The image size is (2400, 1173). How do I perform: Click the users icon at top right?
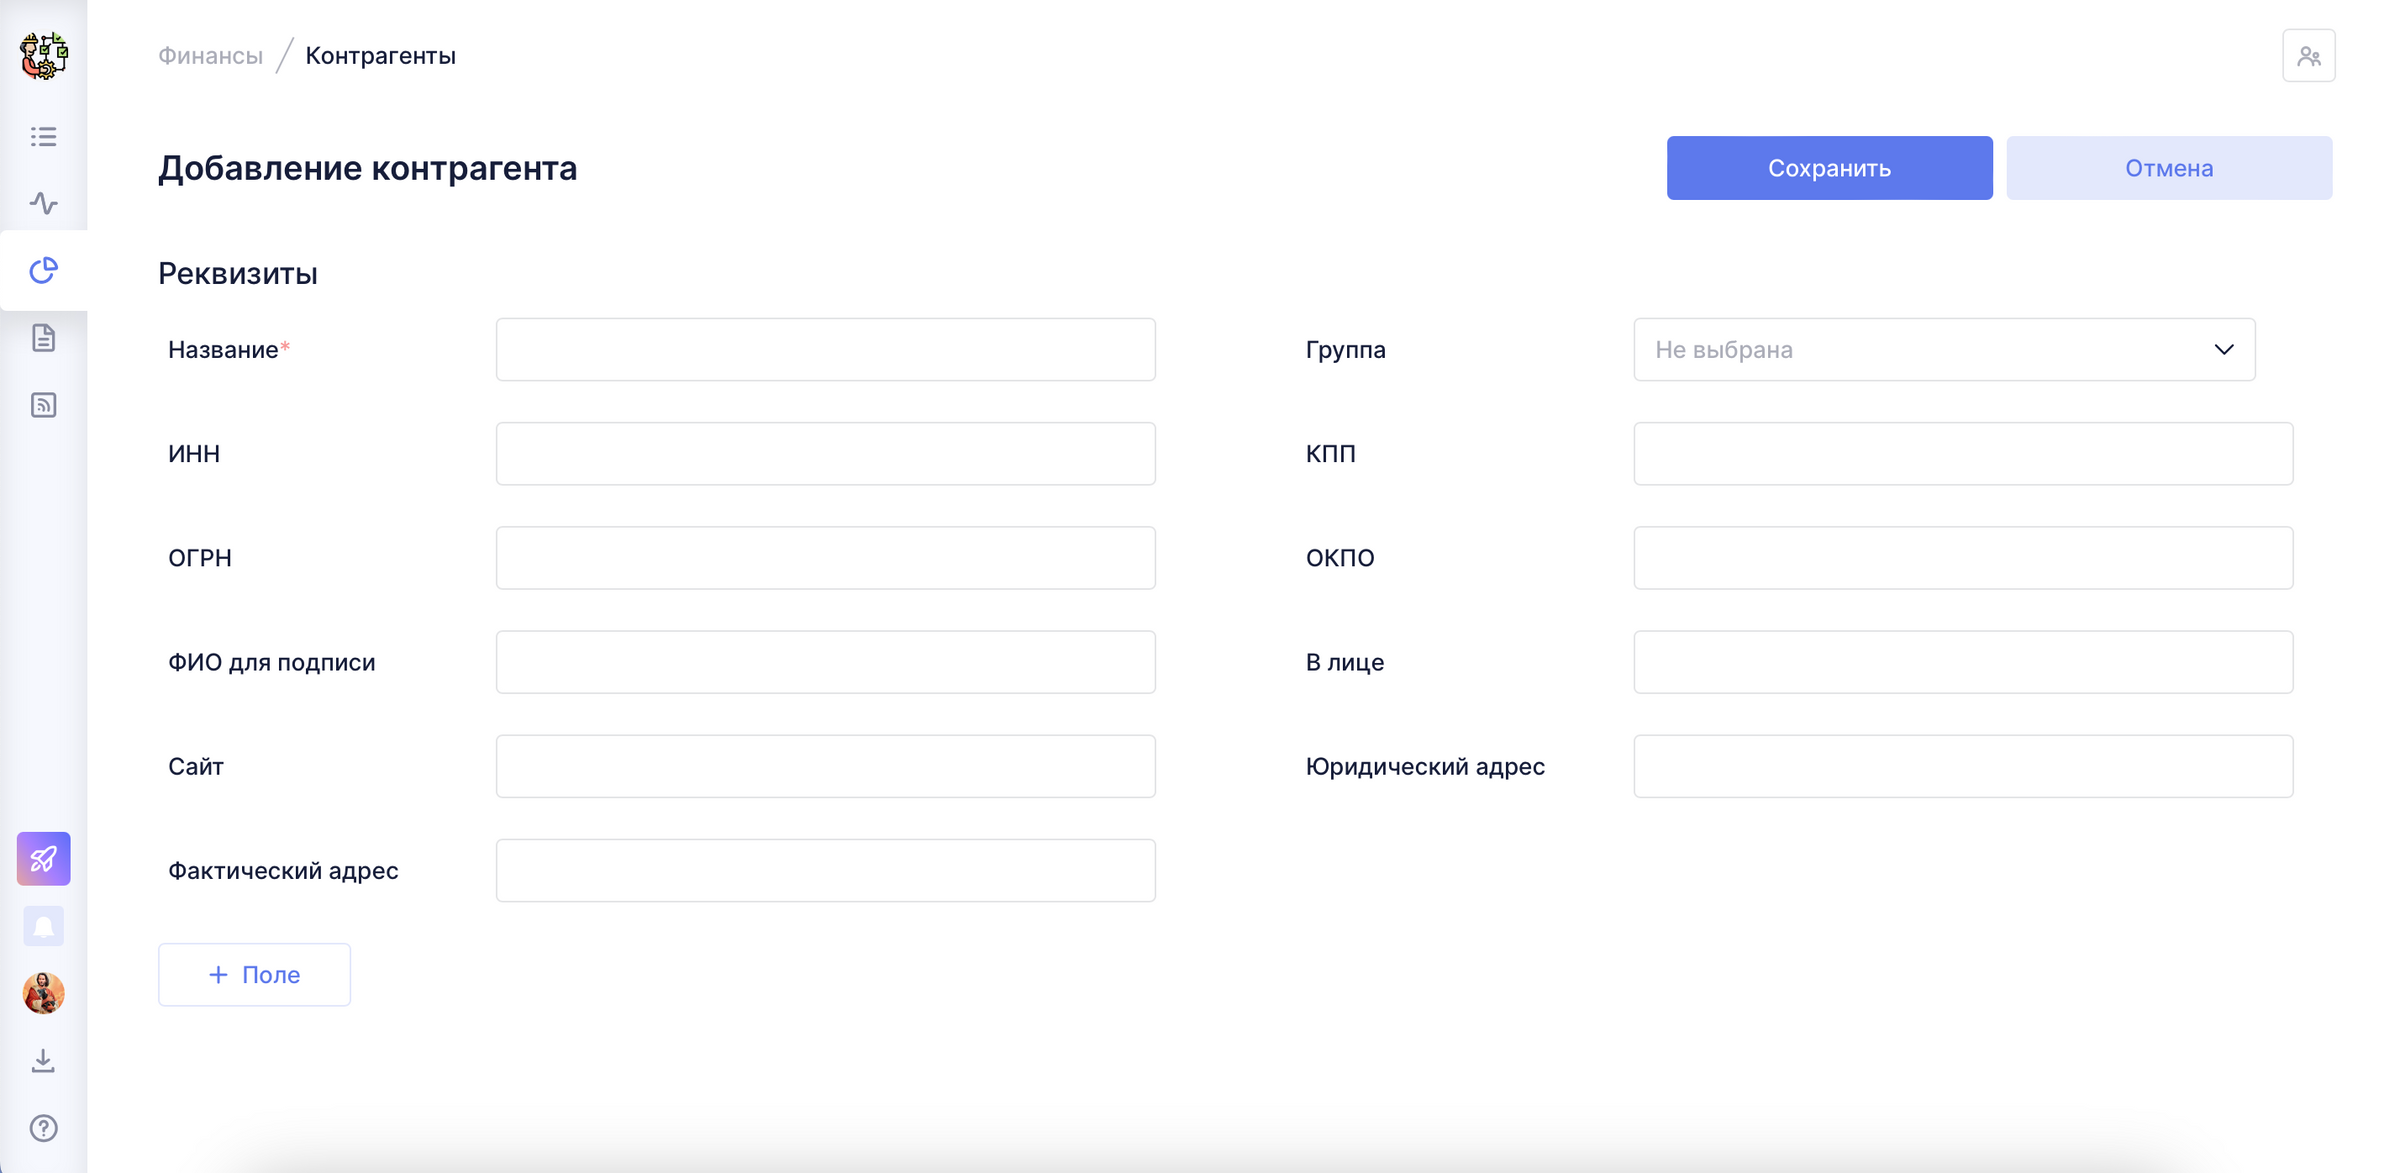click(x=2308, y=56)
